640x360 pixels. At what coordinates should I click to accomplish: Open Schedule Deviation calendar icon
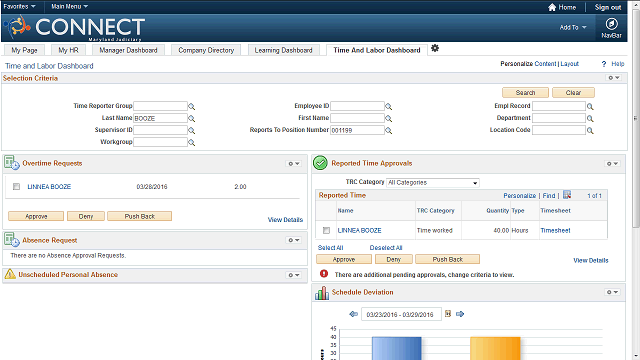point(448,313)
